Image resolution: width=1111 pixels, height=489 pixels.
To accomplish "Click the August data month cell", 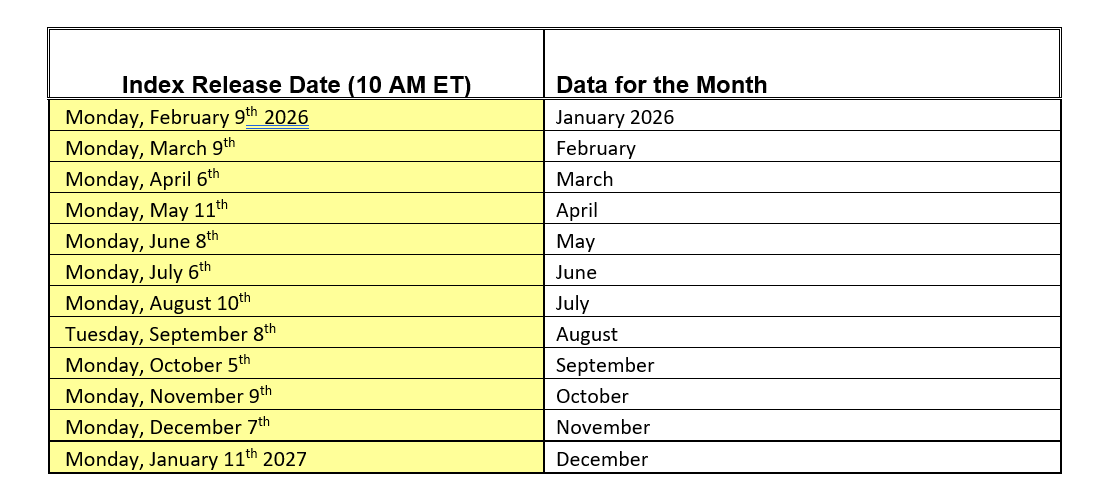I will tap(802, 332).
